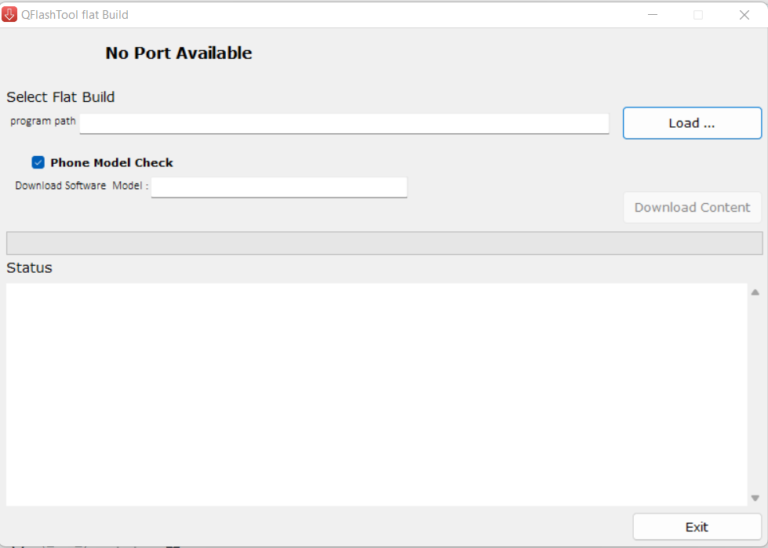
Task: Click the Download Software Model field
Action: tap(279, 187)
